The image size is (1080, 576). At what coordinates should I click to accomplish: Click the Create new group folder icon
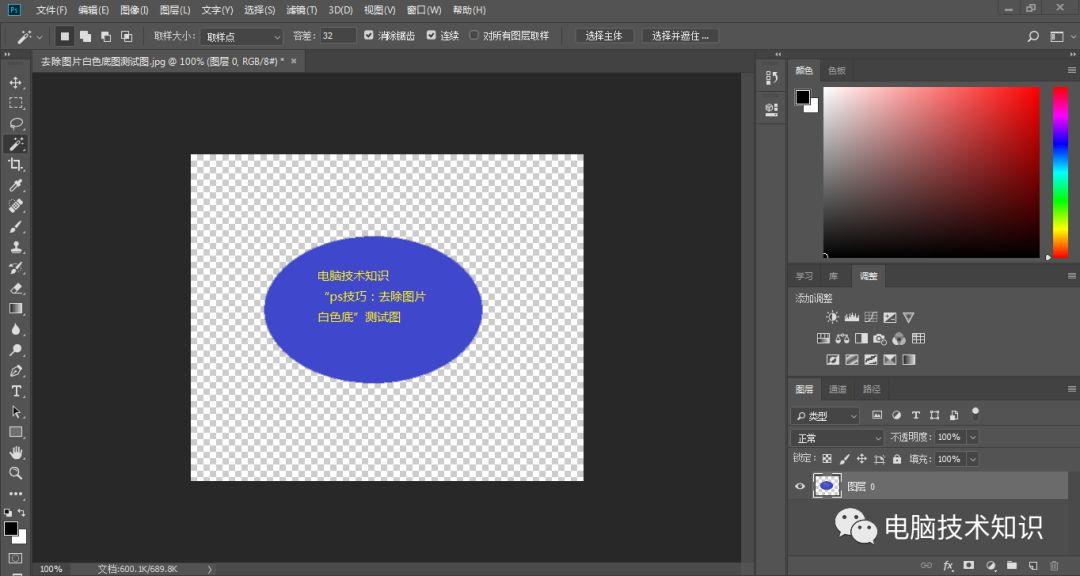click(x=1011, y=566)
